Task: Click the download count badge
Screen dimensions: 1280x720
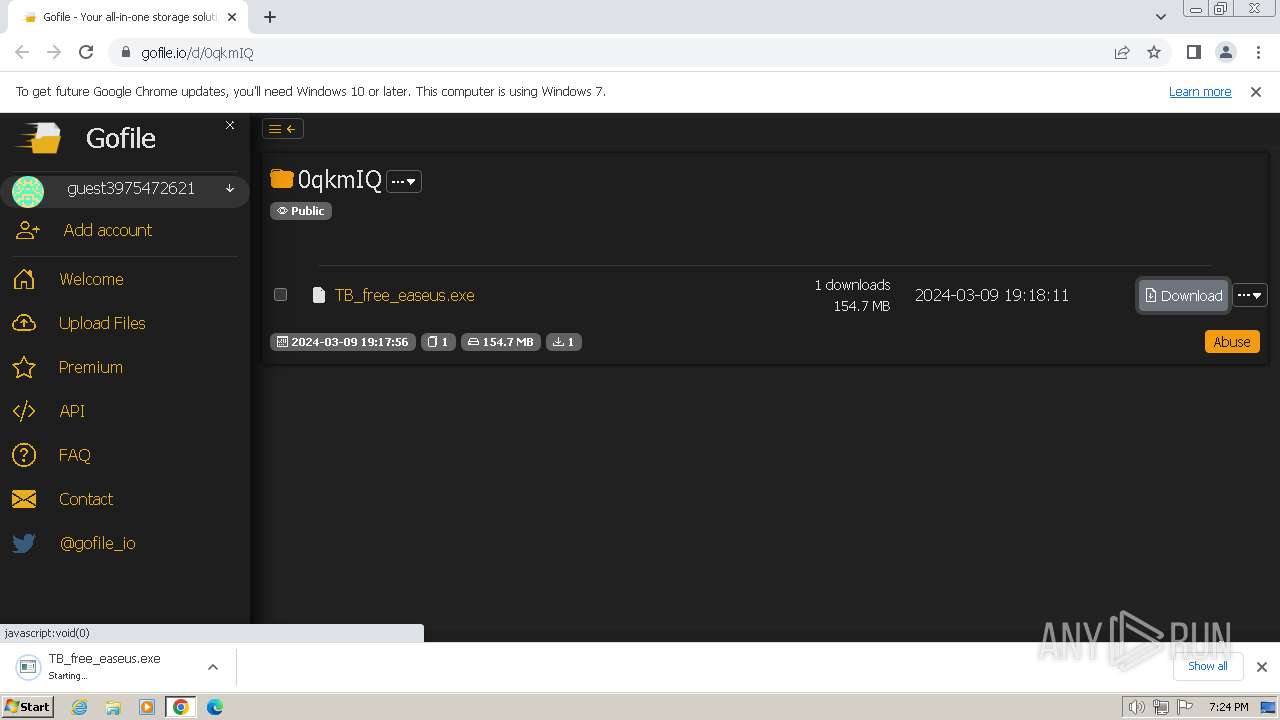Action: (564, 342)
